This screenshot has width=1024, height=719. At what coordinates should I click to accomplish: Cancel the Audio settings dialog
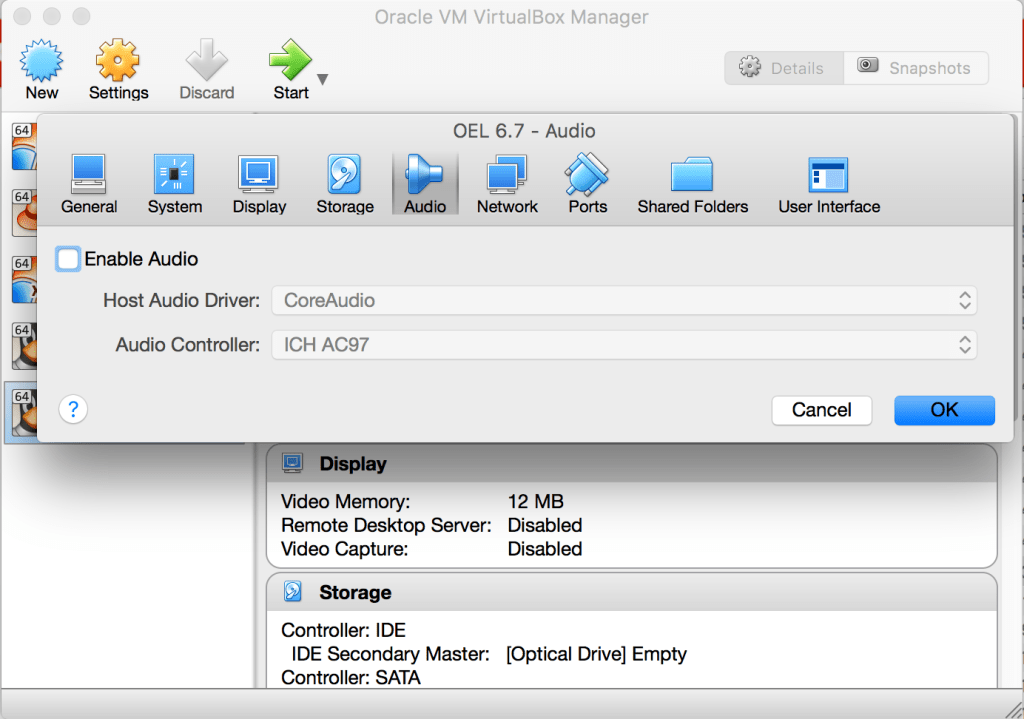[822, 410]
